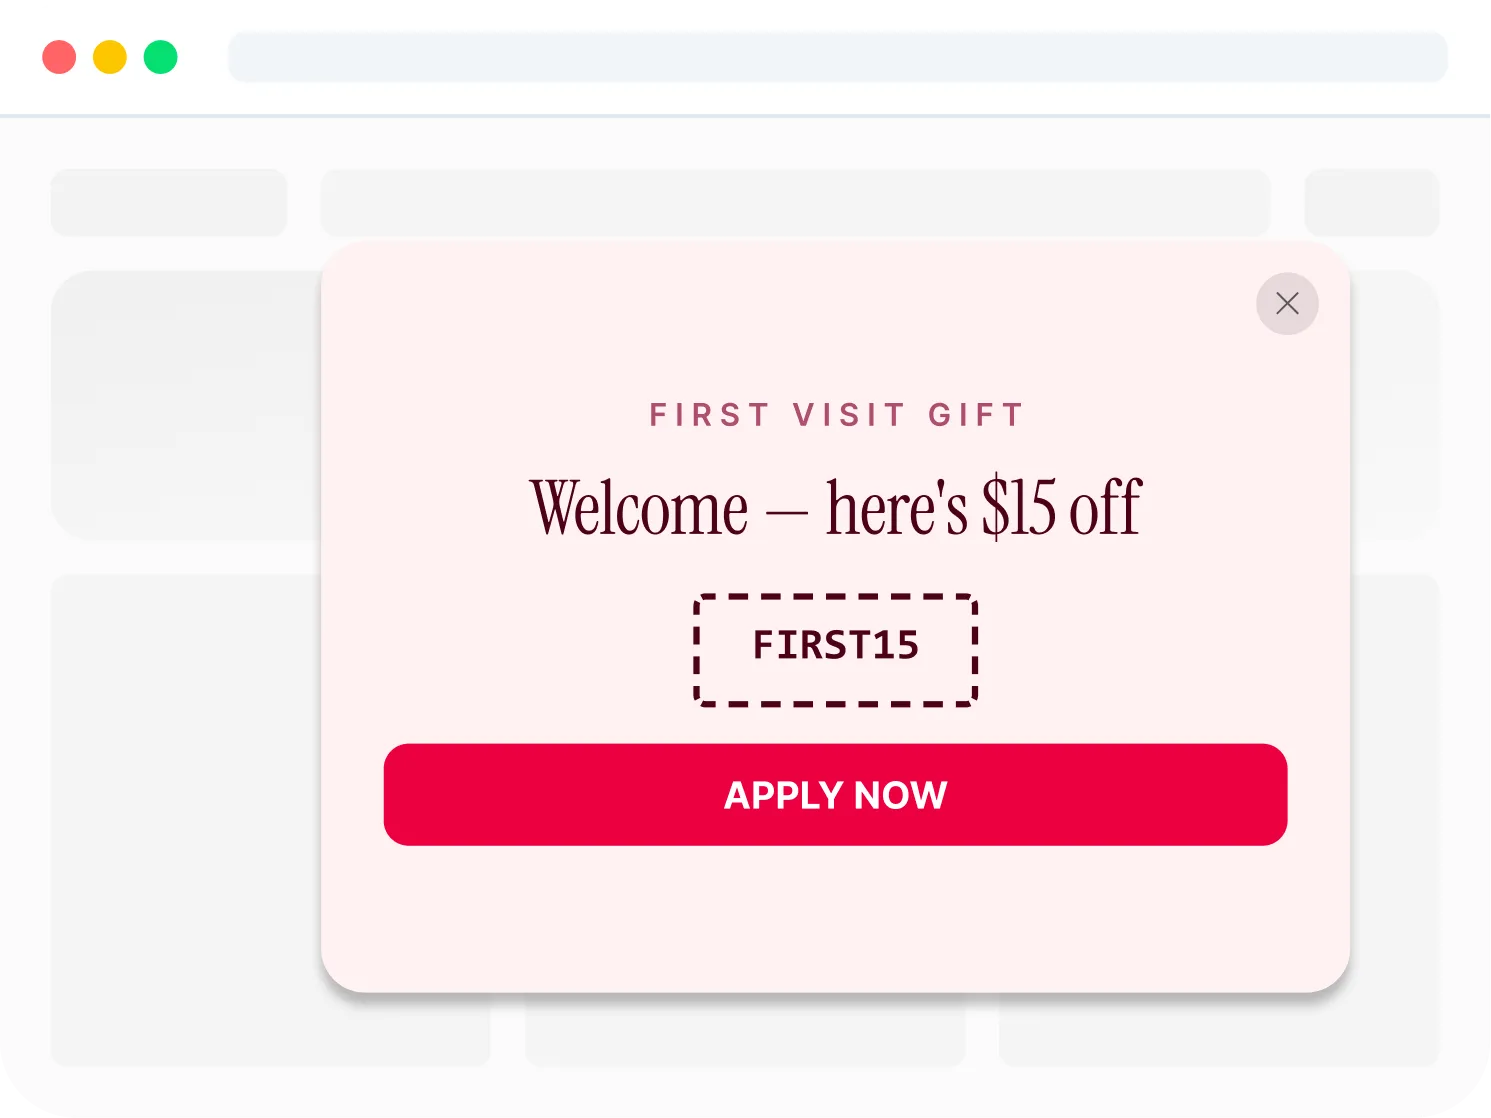Screen dimensions: 1491x1118
Task: Click the top-left header placeholder block
Action: (x=169, y=203)
